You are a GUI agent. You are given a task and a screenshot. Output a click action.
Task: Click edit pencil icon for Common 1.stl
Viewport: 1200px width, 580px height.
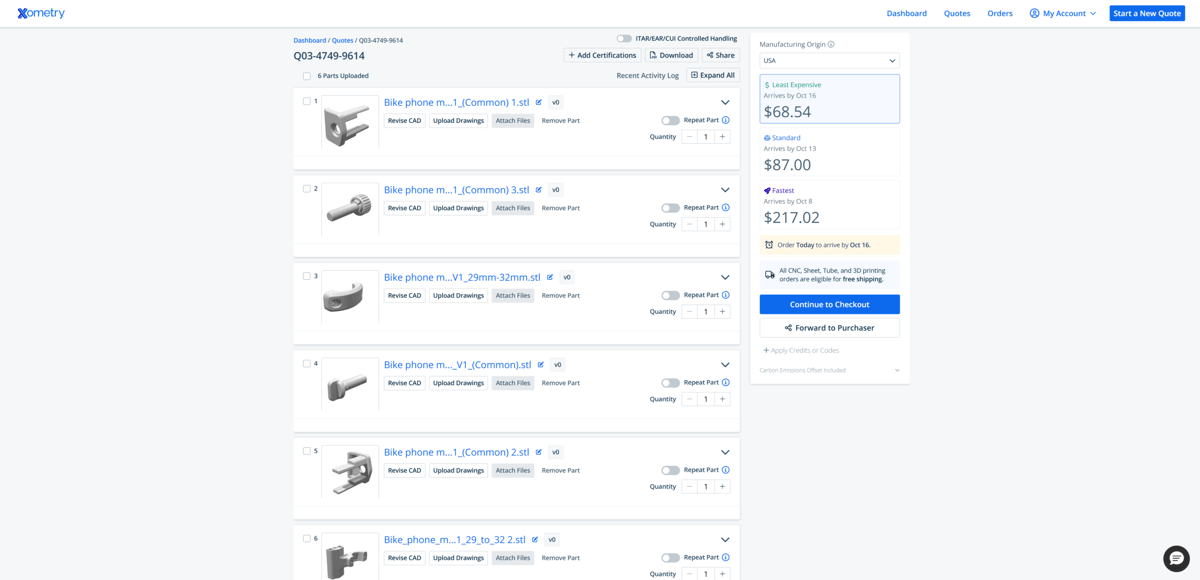(539, 102)
